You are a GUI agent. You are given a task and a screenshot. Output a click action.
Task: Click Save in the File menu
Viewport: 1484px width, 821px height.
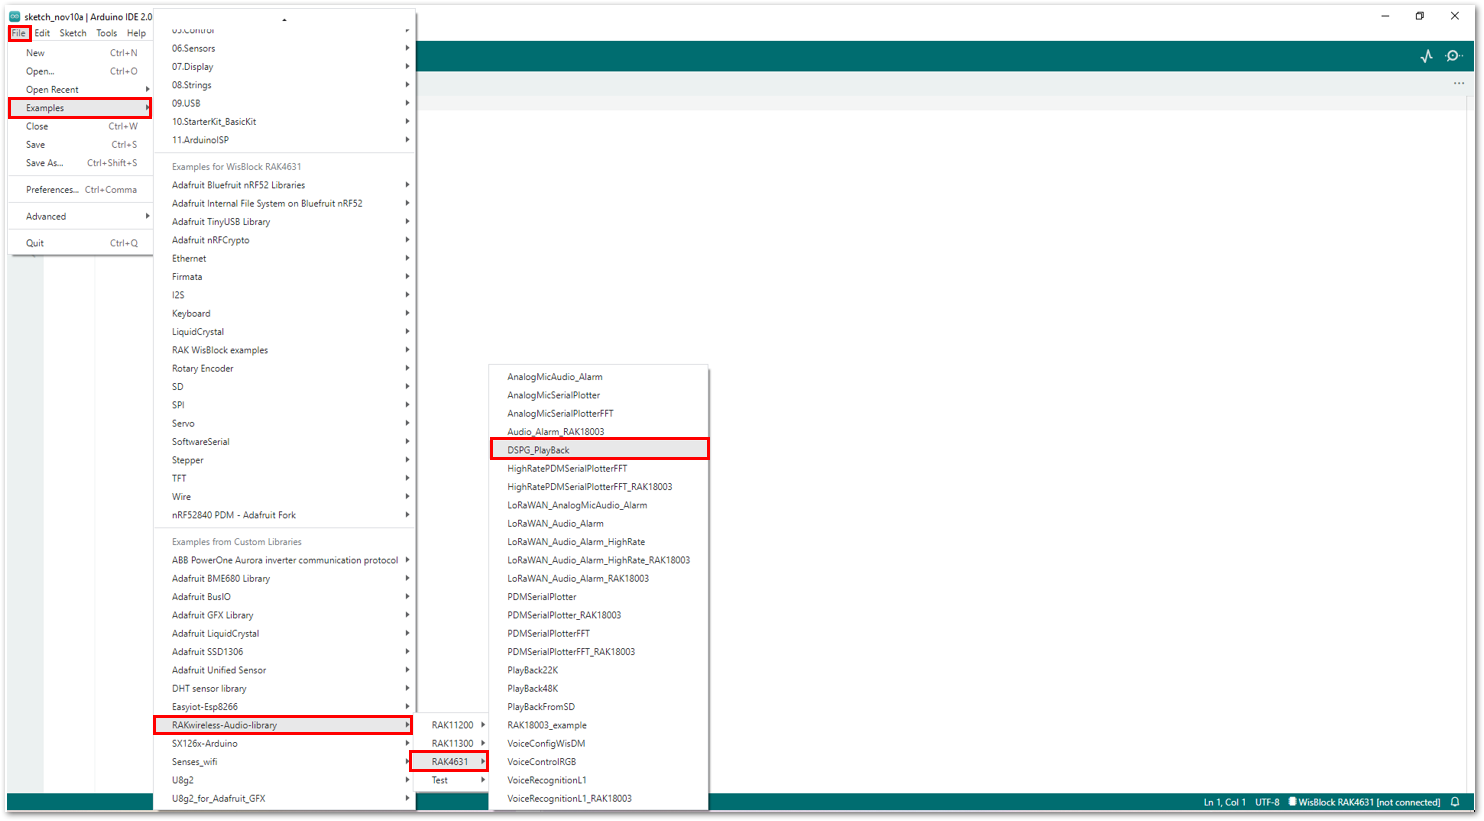[x=81, y=144]
